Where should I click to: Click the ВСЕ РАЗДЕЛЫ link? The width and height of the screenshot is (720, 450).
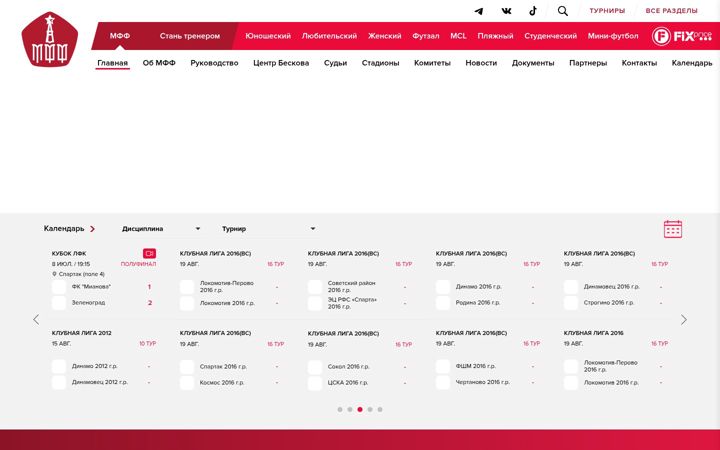671,11
